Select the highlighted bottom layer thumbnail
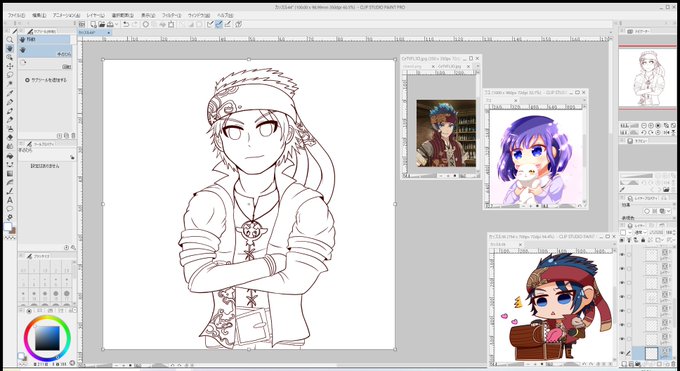 651,353
